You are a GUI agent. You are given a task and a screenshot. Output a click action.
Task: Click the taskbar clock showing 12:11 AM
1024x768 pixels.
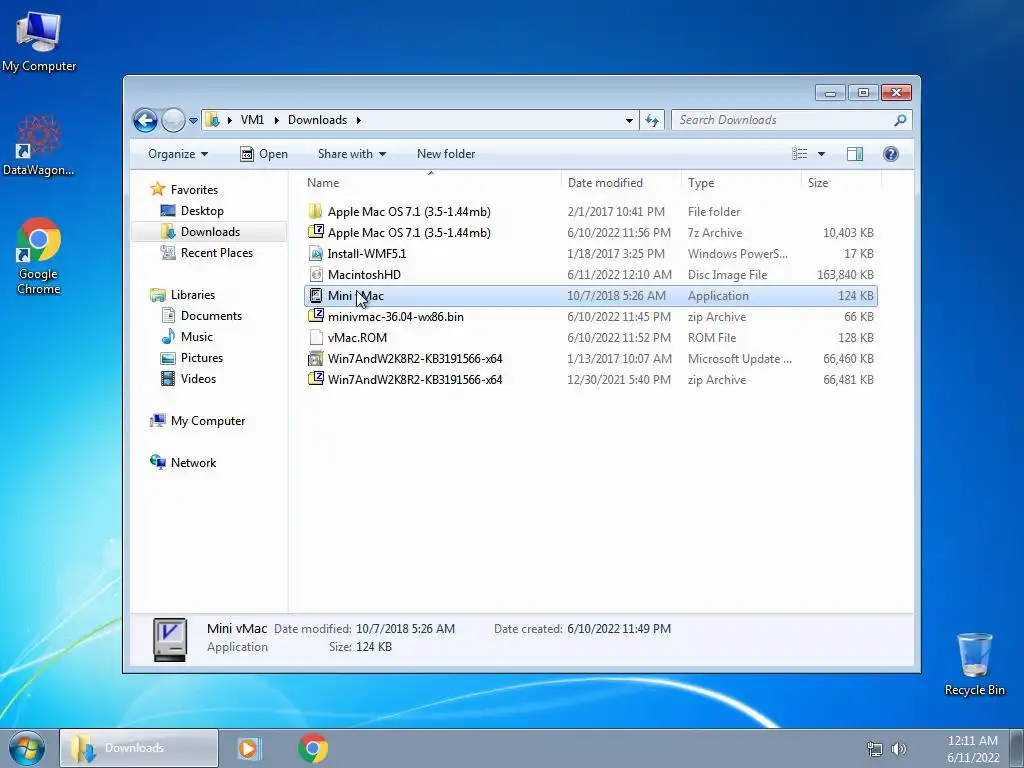tap(972, 749)
